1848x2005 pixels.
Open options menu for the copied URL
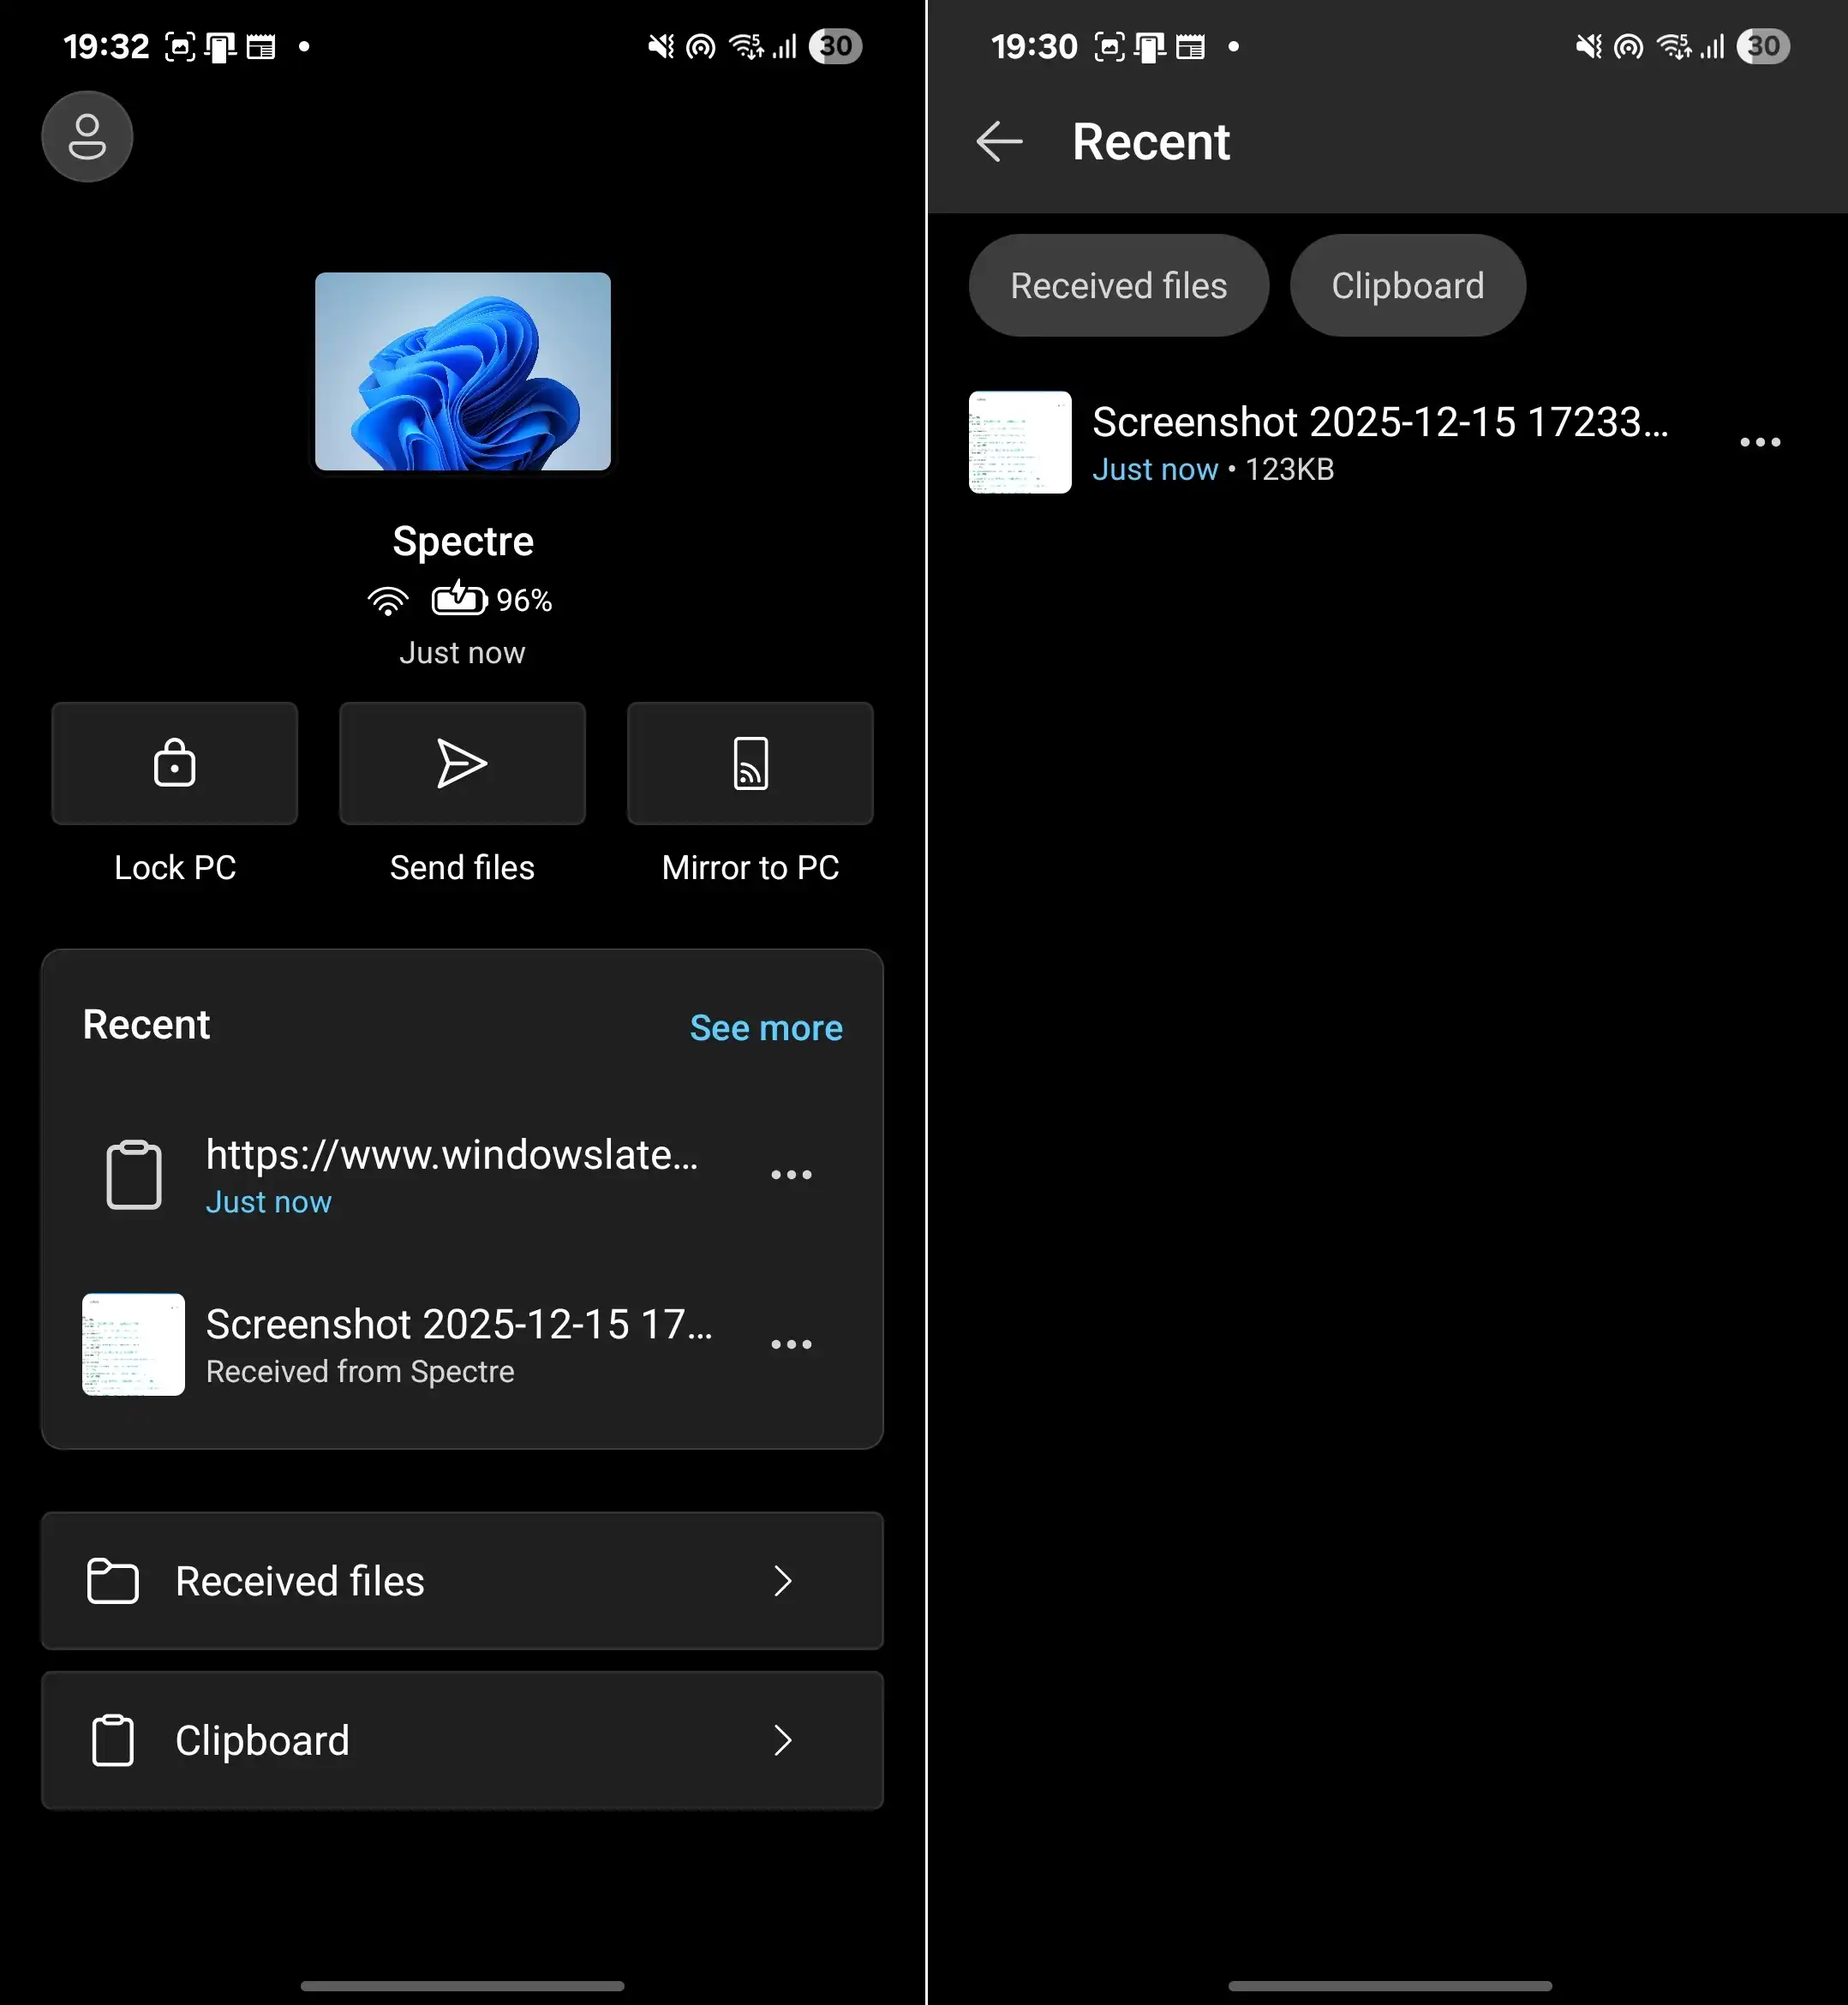coord(792,1174)
